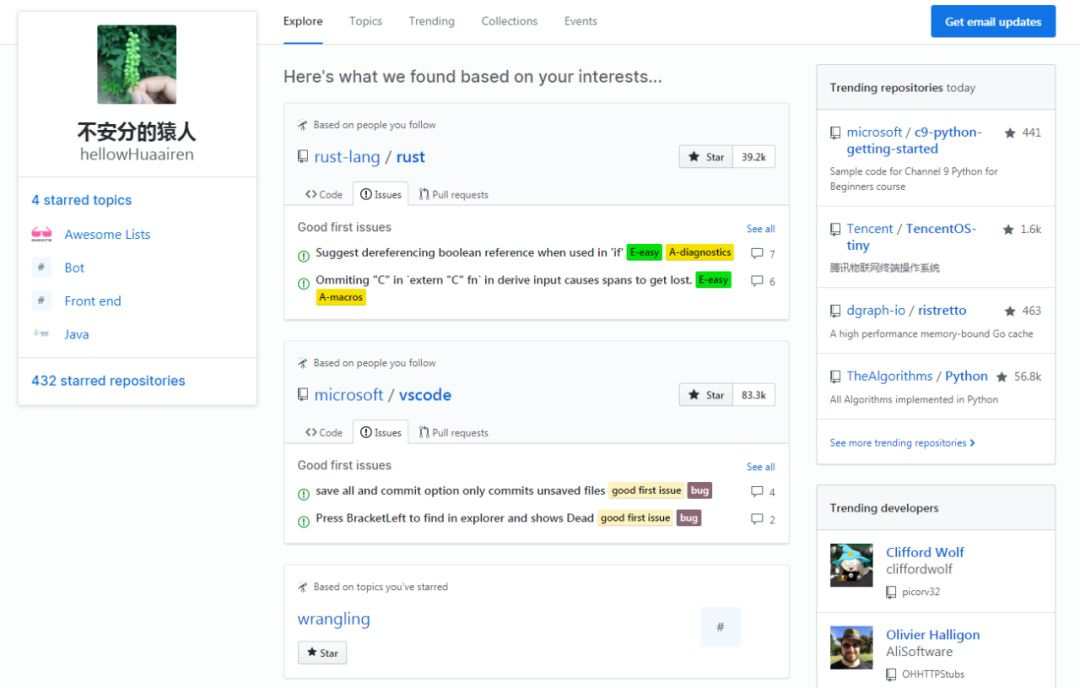The width and height of the screenshot is (1080, 688).
Task: Go to the Trending tab
Action: [x=432, y=21]
